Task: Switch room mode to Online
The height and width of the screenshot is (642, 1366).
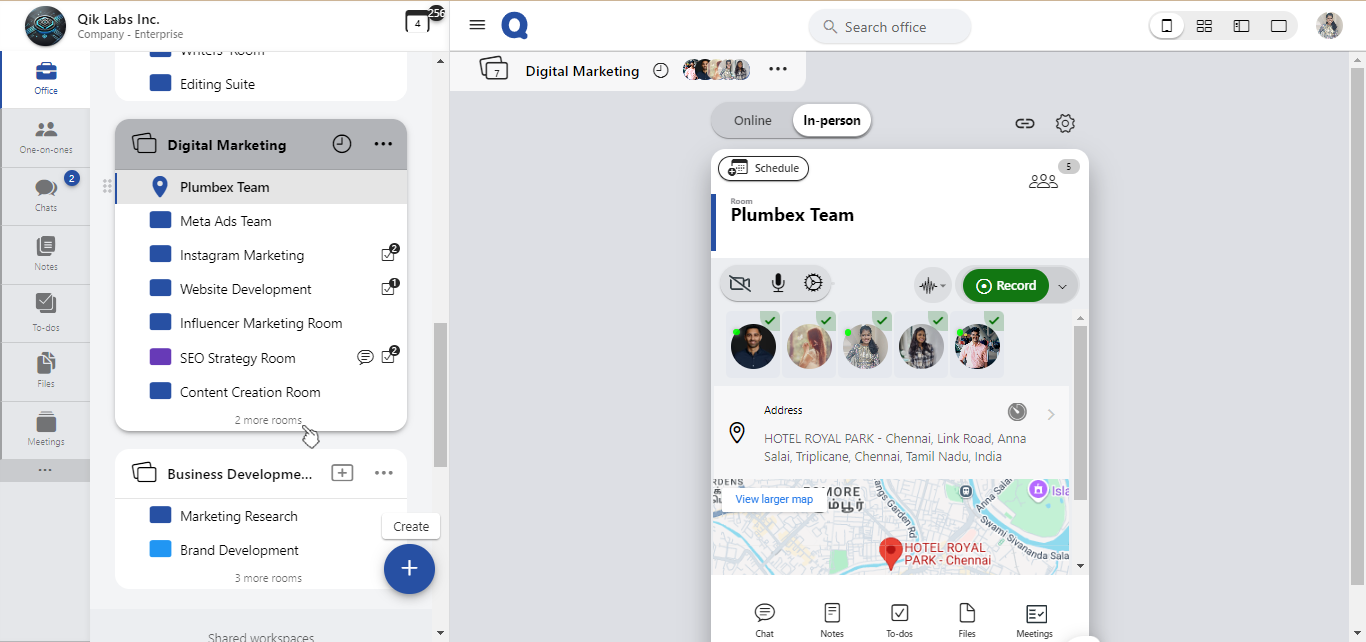Action: tap(752, 121)
